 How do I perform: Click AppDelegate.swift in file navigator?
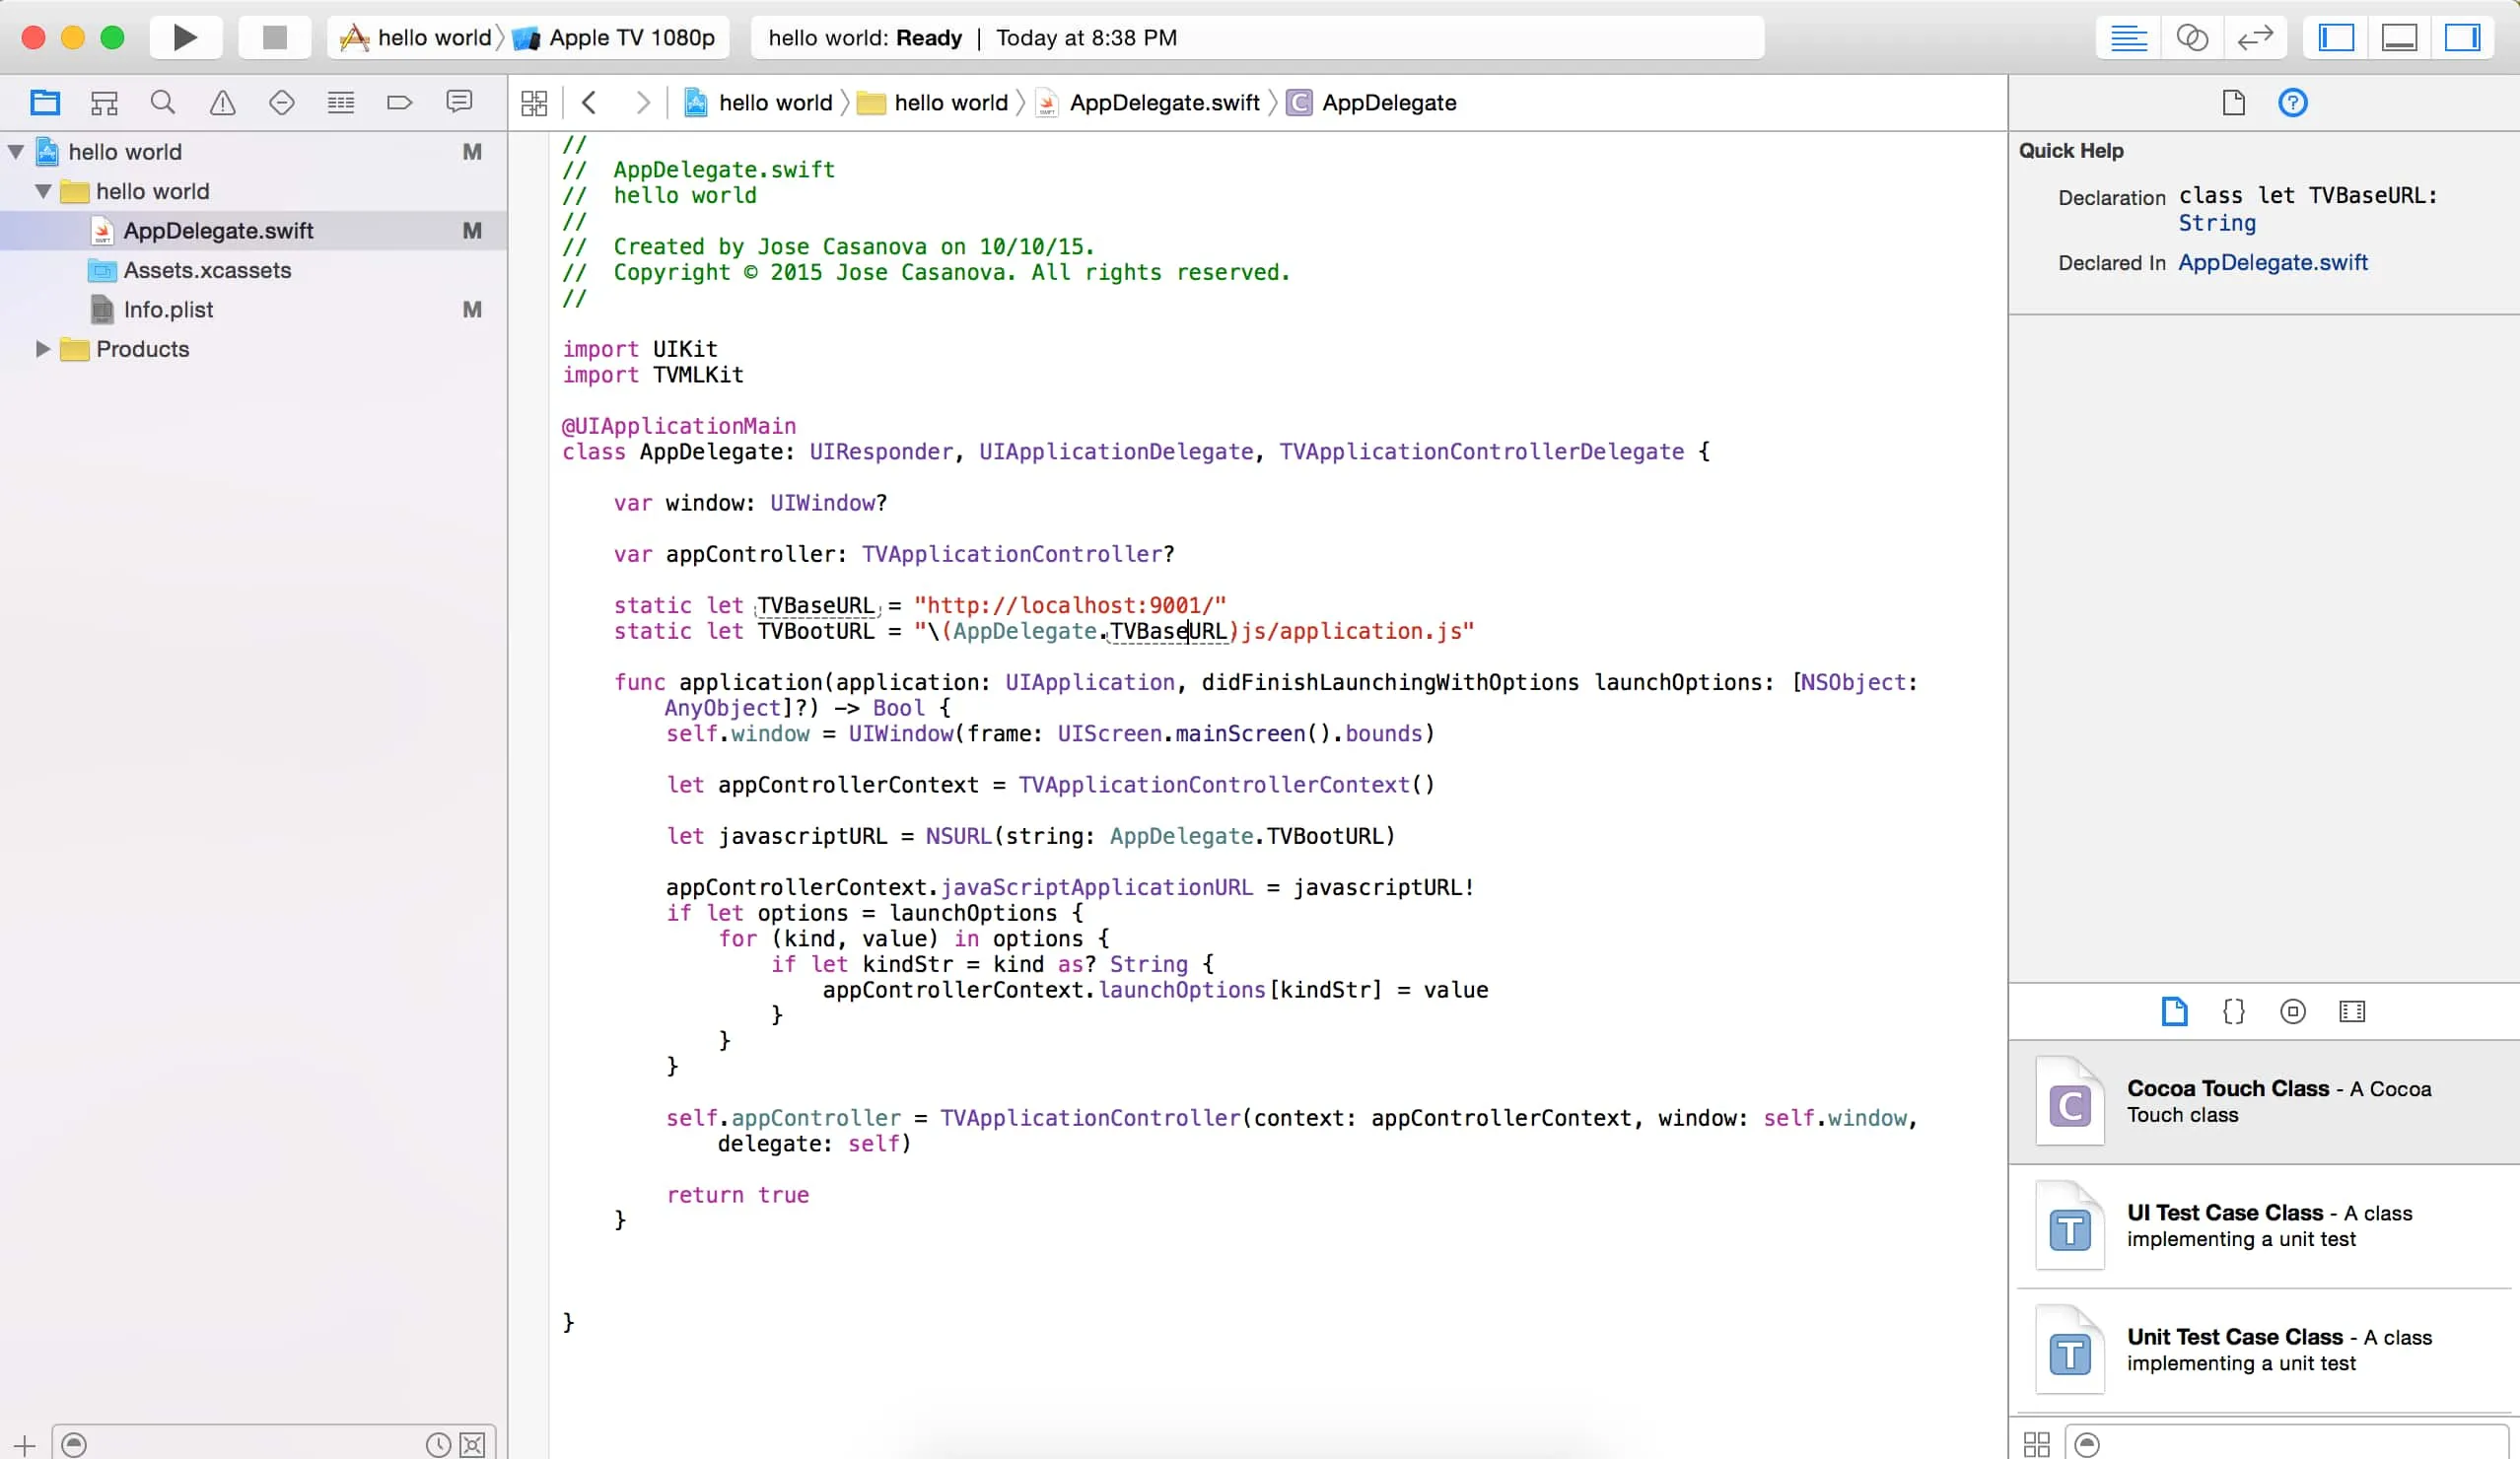(x=219, y=231)
